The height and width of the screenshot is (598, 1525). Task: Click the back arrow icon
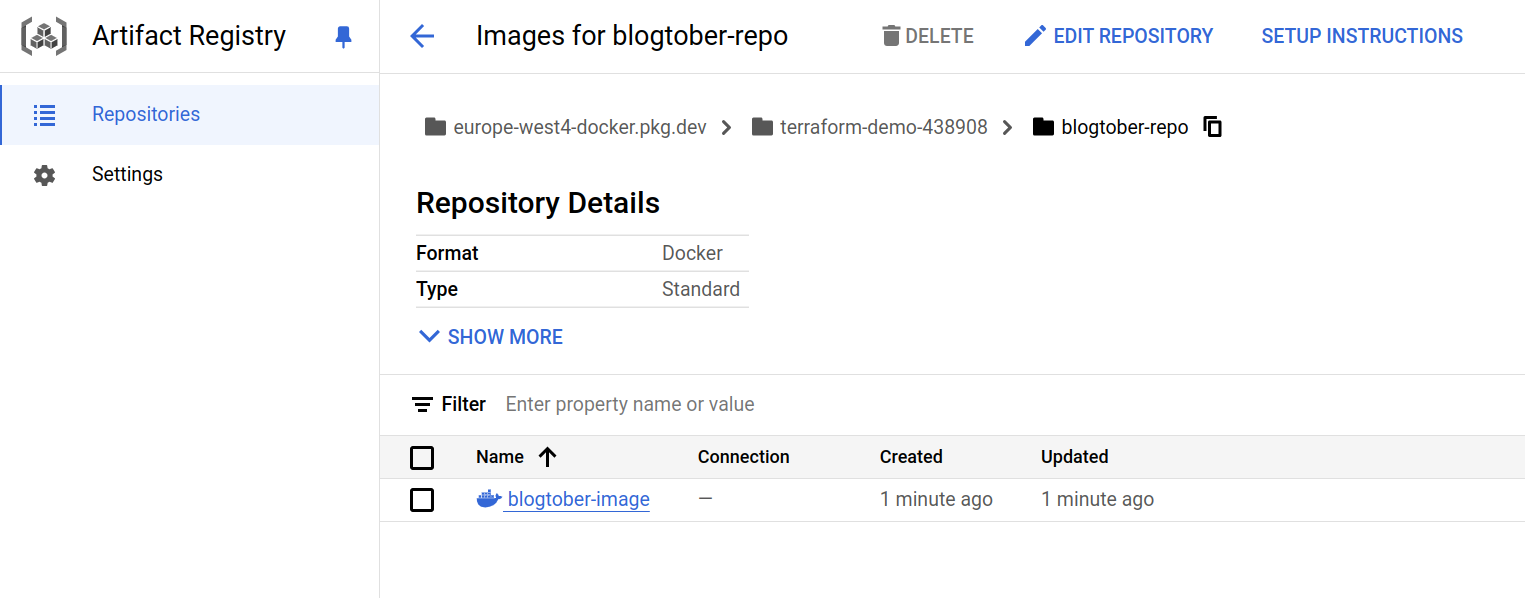click(x=422, y=37)
